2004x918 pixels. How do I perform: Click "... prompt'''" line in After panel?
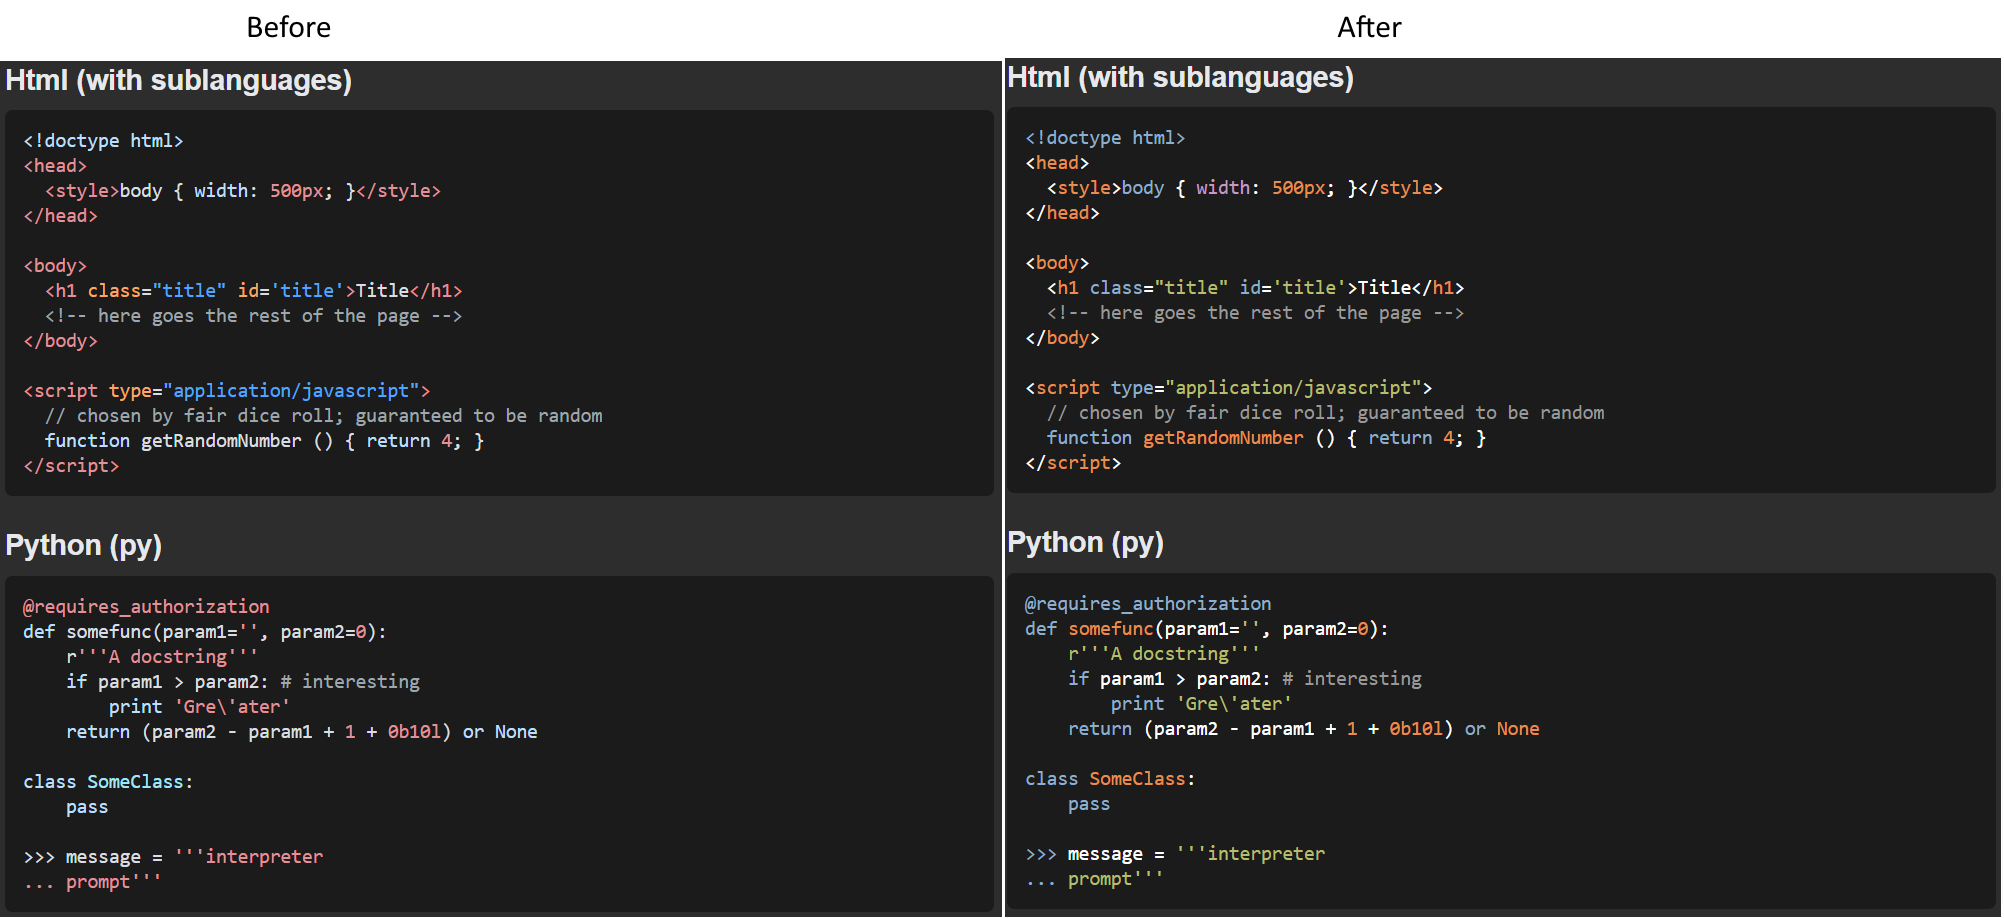[x=1094, y=879]
